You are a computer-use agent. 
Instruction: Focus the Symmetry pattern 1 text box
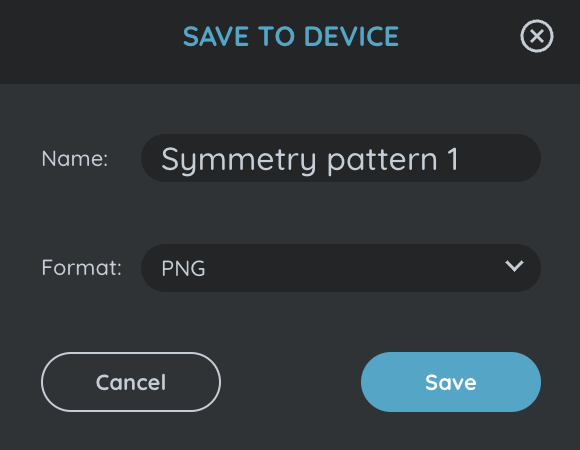click(341, 158)
